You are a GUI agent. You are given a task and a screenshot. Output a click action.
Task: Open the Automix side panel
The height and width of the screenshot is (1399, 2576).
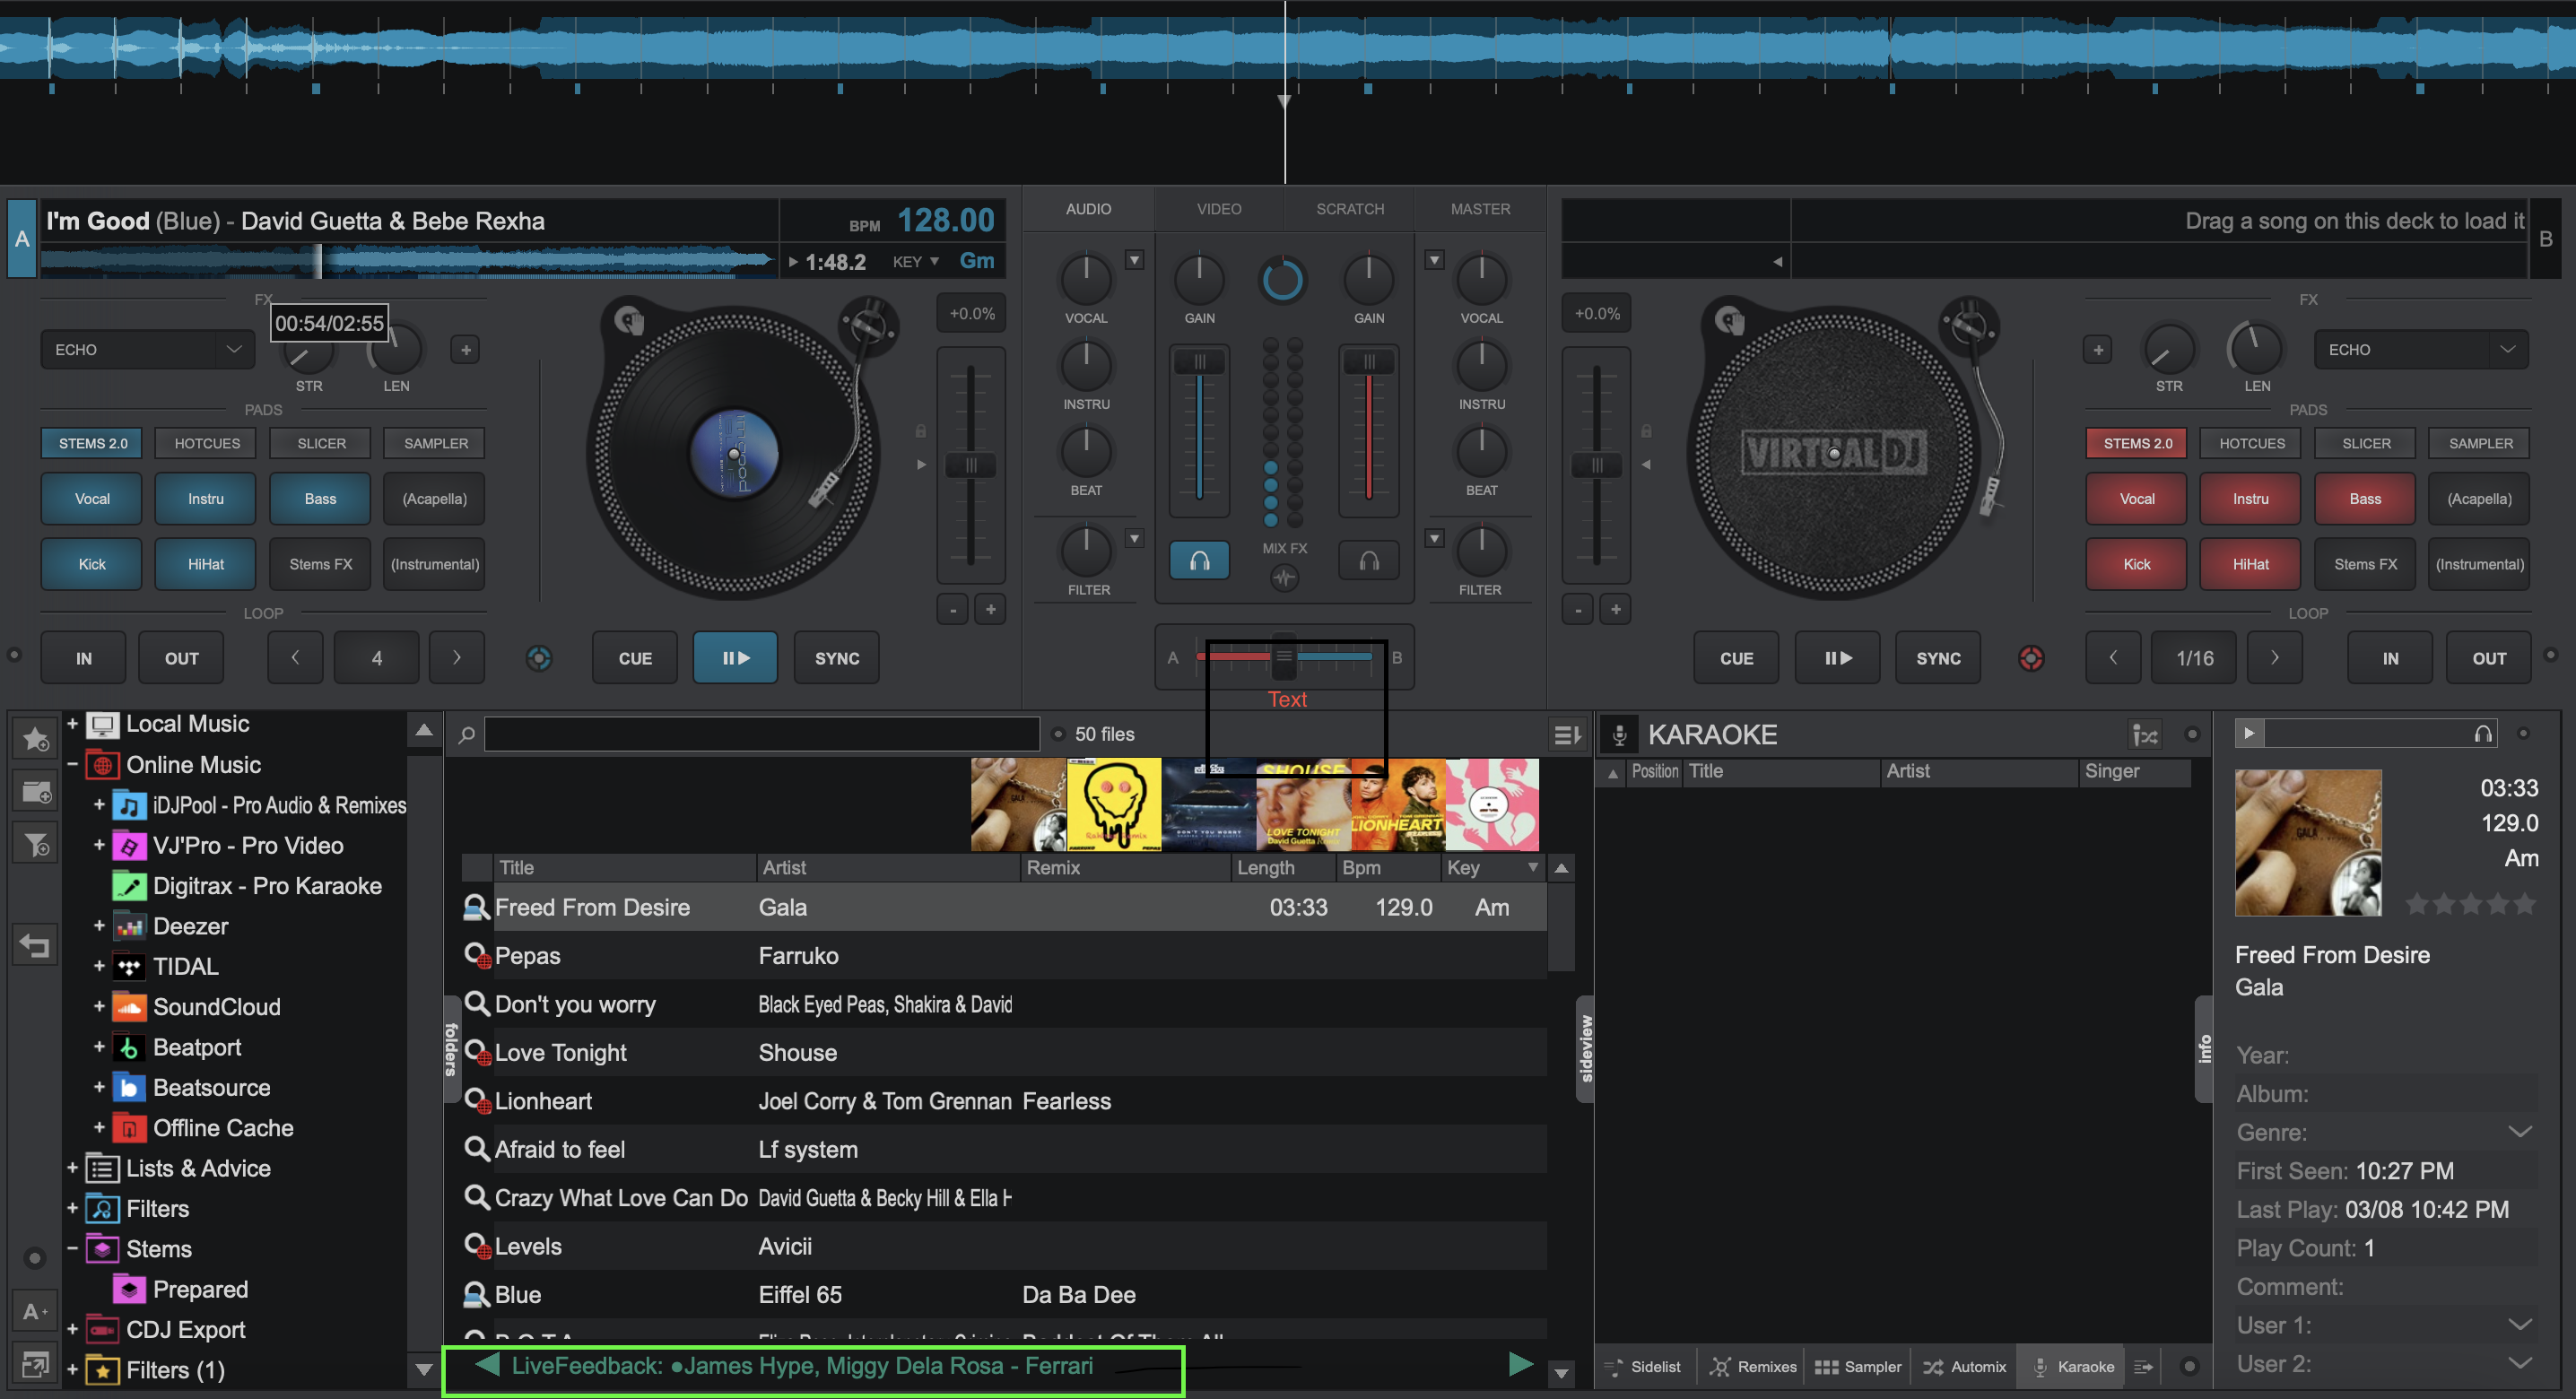(x=1964, y=1366)
